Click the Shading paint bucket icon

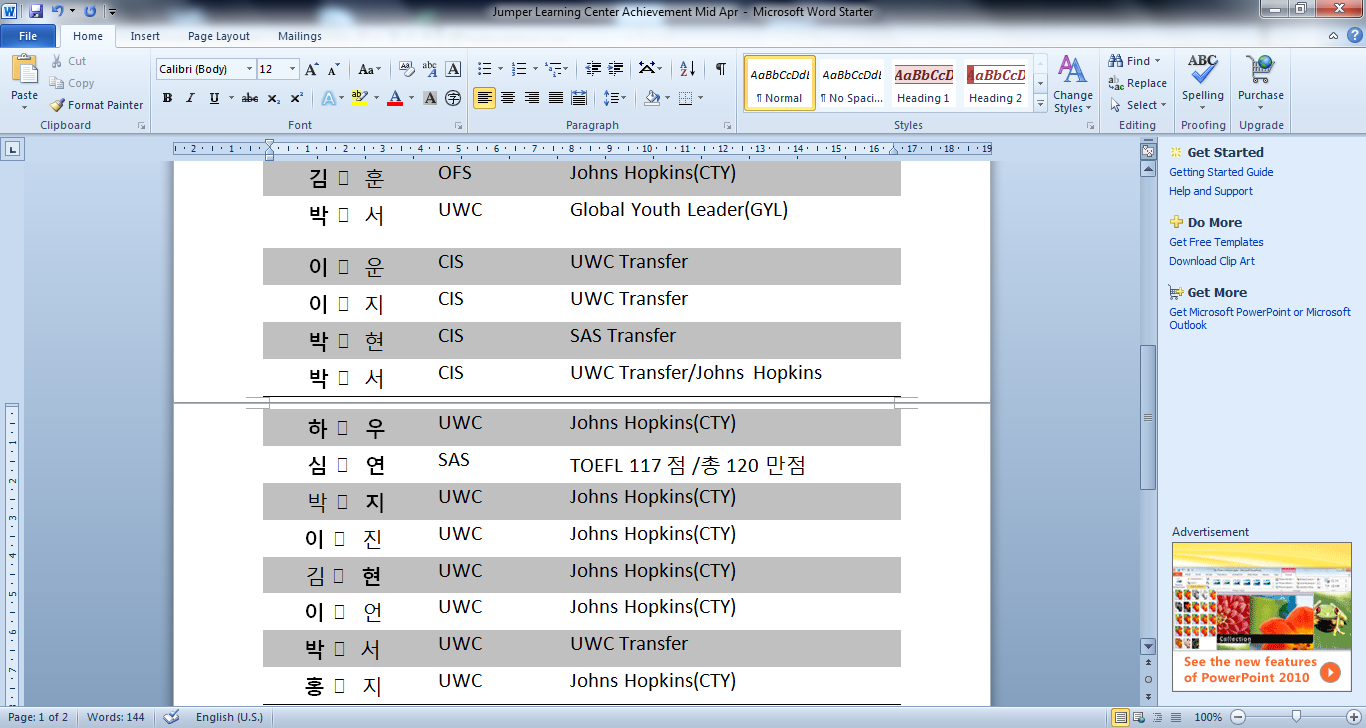651,98
